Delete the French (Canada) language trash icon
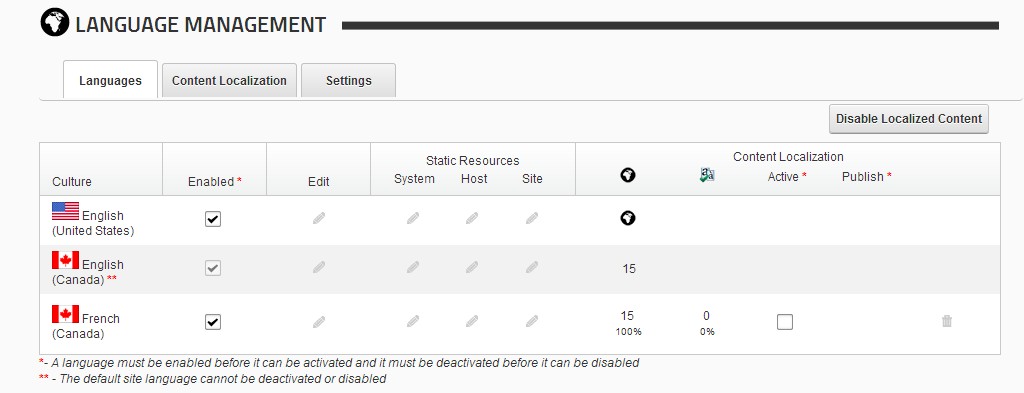 947,321
